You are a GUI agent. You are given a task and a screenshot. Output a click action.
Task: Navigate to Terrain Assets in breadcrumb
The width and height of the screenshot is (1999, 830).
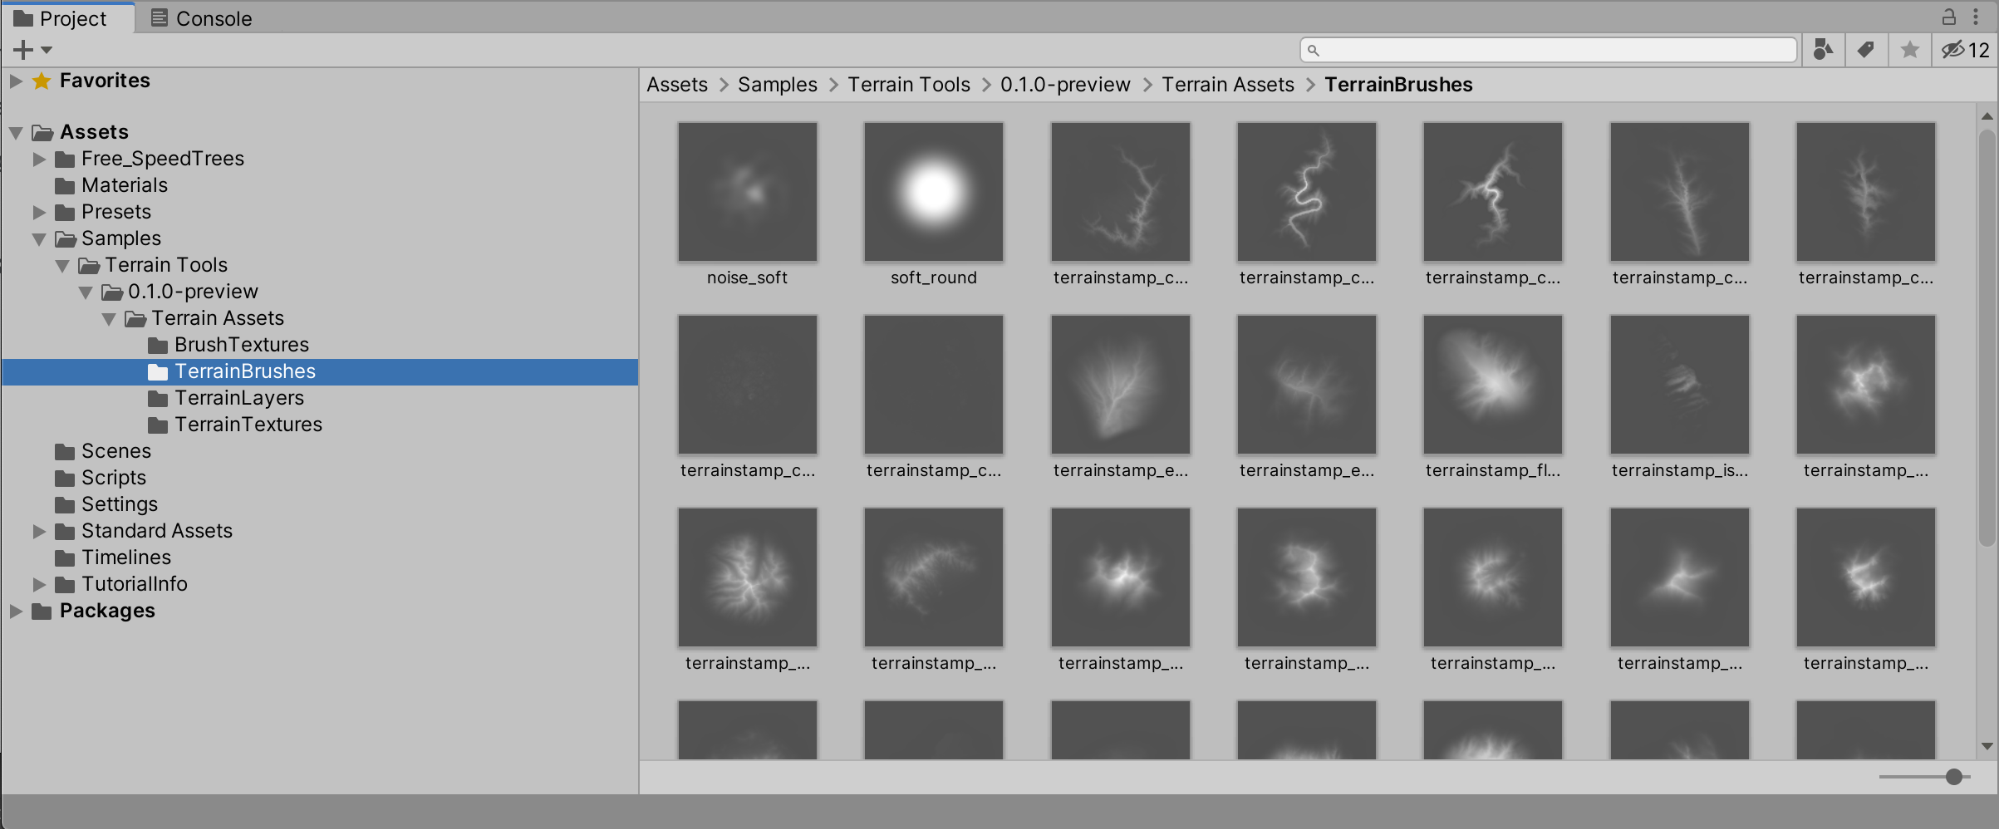[1227, 85]
